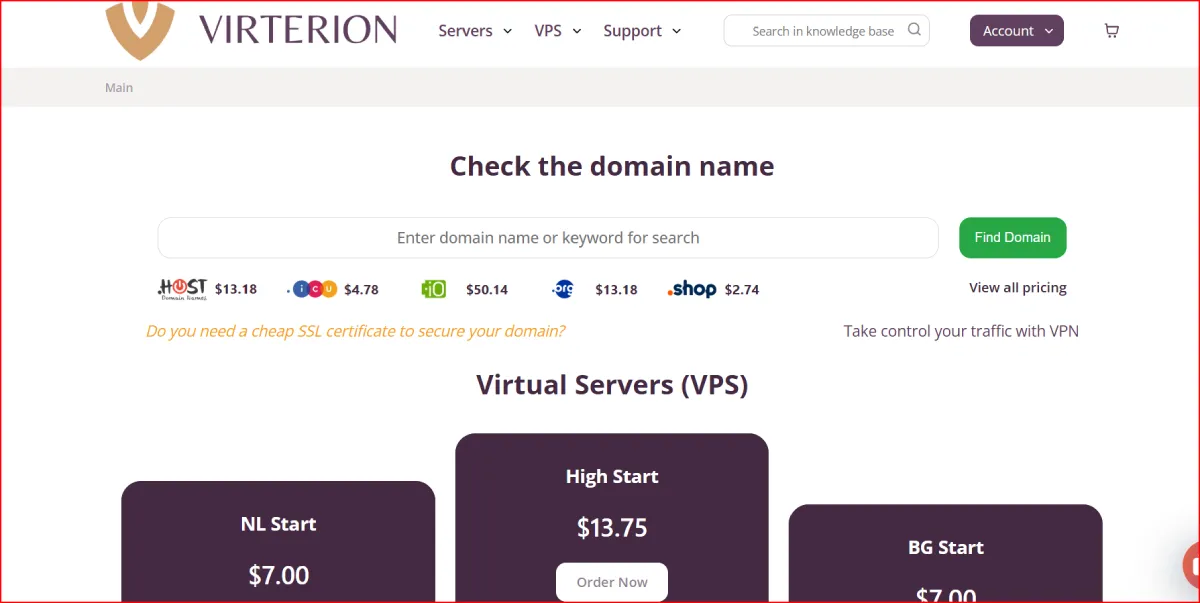Image resolution: width=1200 pixels, height=603 pixels.
Task: Open Take control your traffic with VPN link
Action: [961, 331]
